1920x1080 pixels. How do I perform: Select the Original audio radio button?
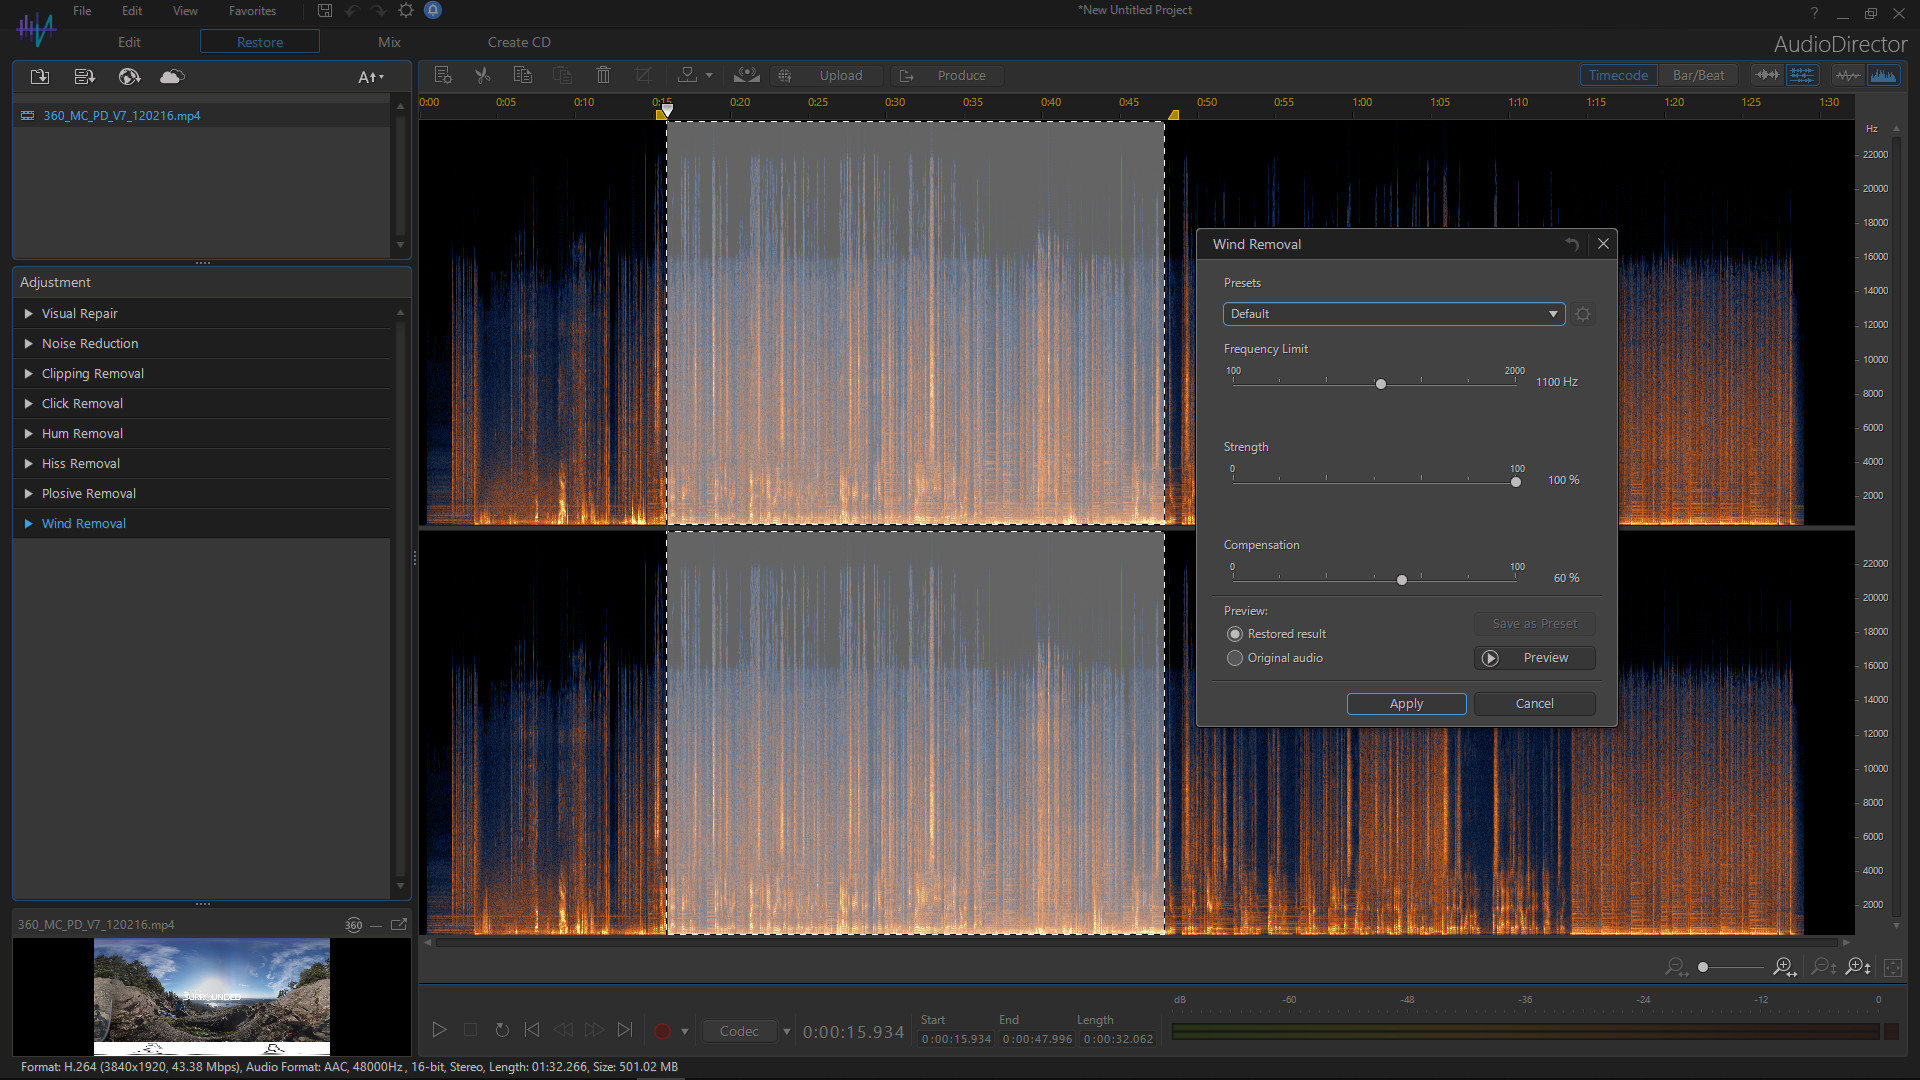coord(1235,658)
